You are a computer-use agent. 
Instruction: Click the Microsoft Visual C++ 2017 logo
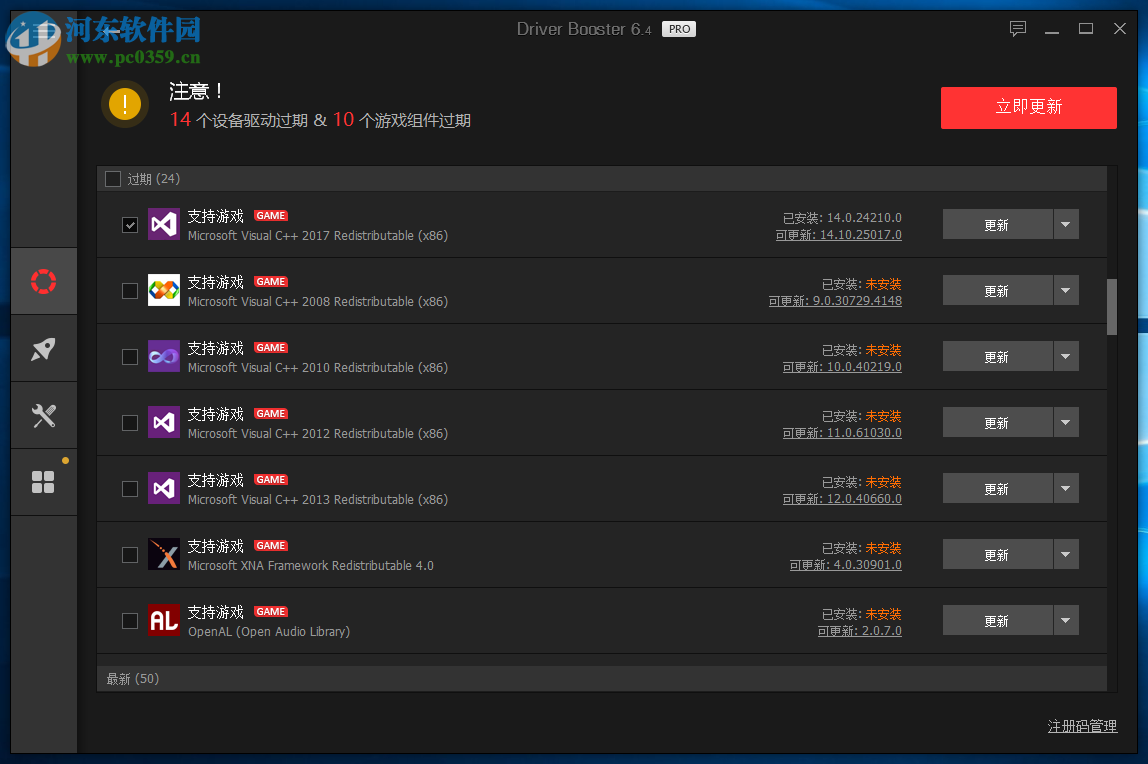(163, 224)
